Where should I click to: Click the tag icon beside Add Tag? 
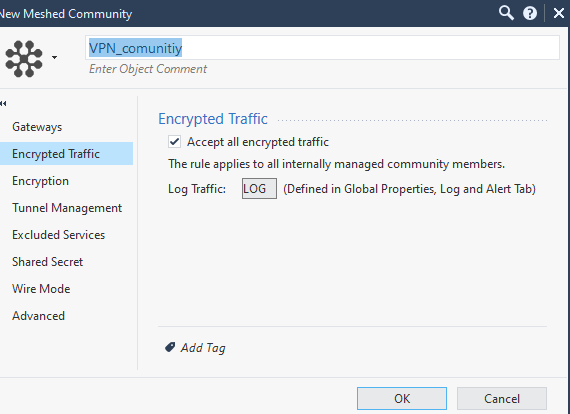point(170,347)
